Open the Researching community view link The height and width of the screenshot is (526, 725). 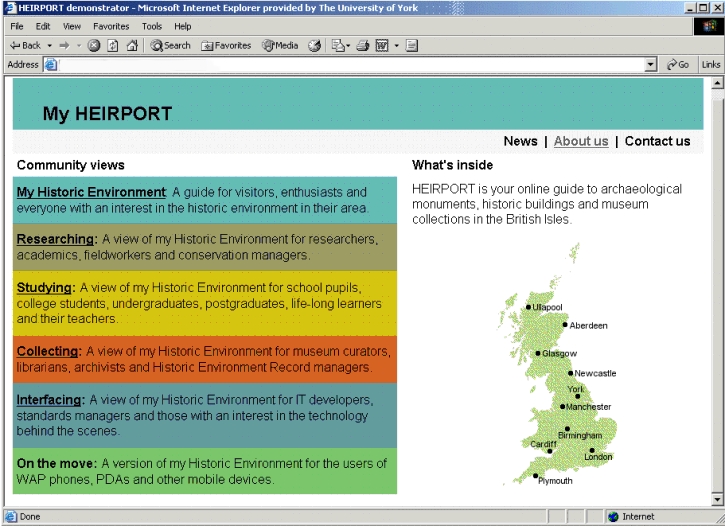coord(55,239)
